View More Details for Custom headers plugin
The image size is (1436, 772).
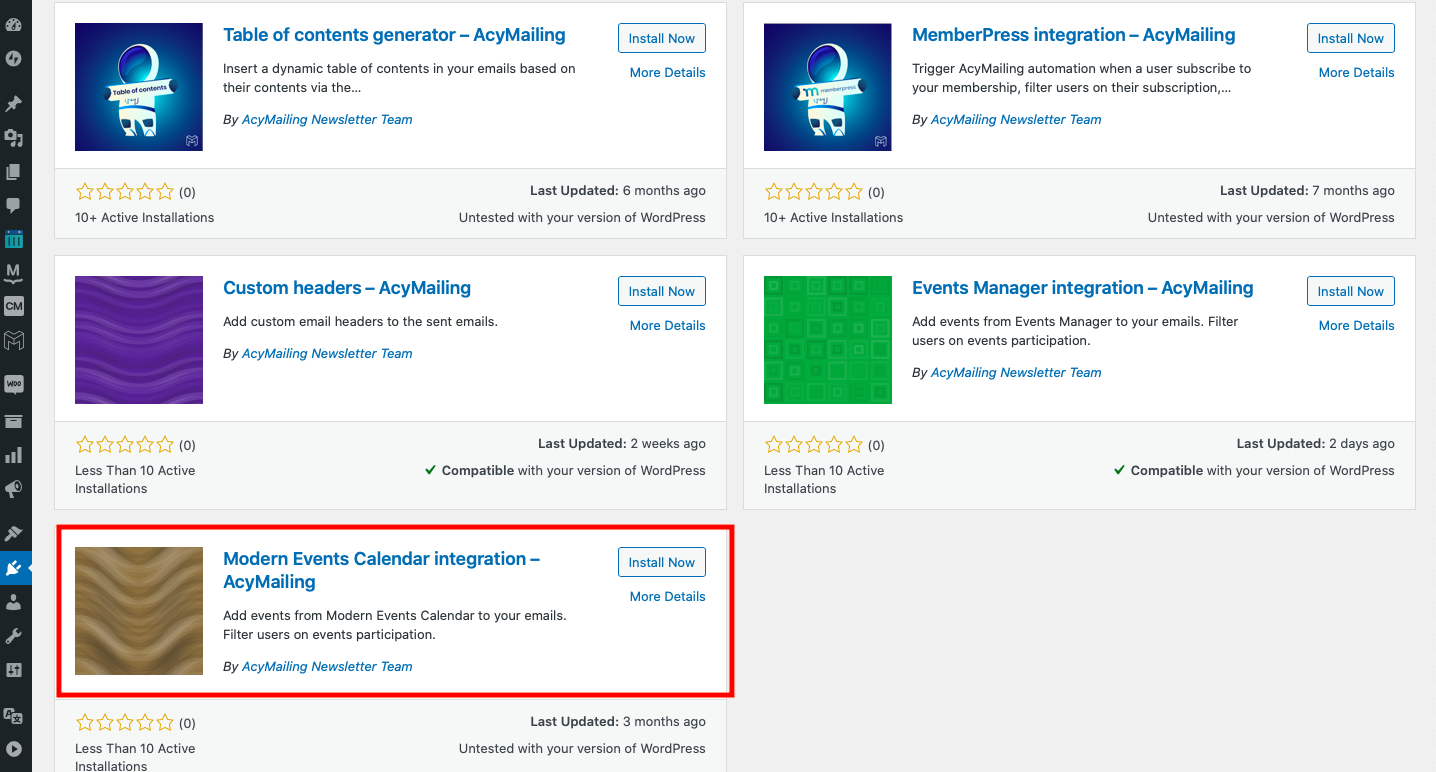[x=668, y=325]
